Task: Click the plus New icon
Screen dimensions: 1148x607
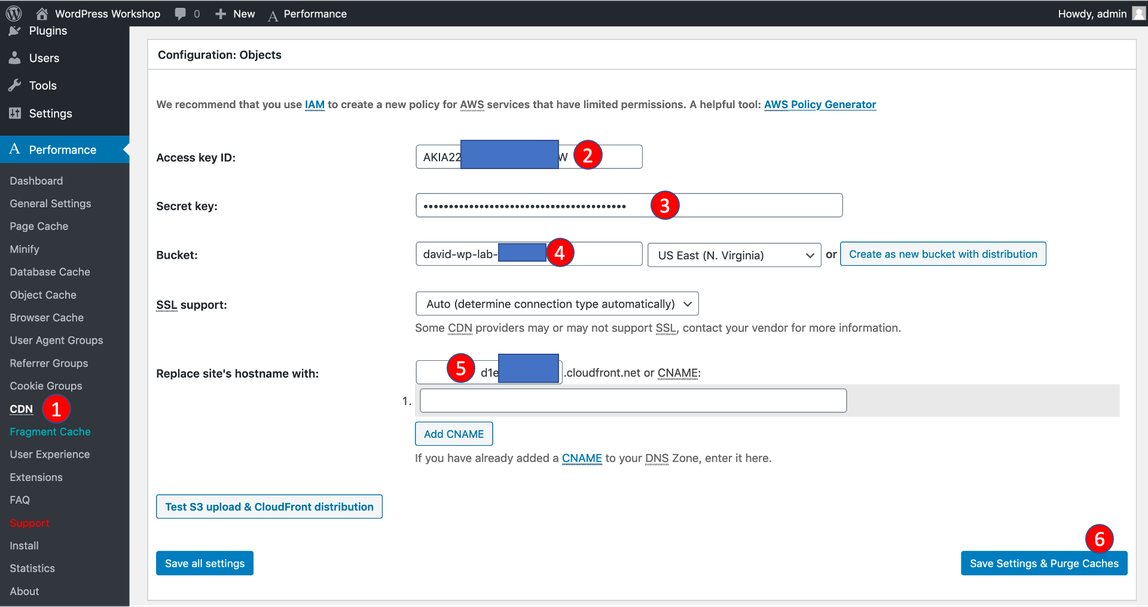Action: pyautogui.click(x=221, y=14)
